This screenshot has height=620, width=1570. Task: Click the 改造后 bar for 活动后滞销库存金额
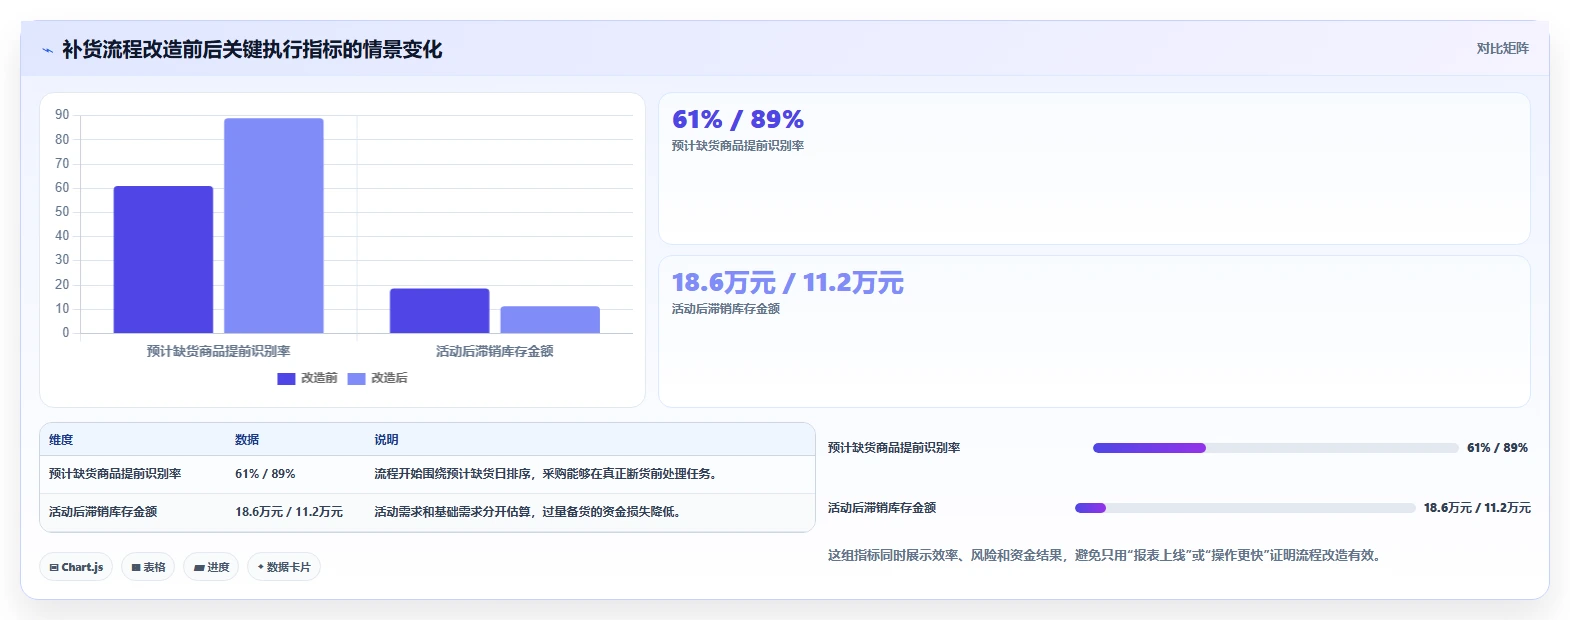550,320
